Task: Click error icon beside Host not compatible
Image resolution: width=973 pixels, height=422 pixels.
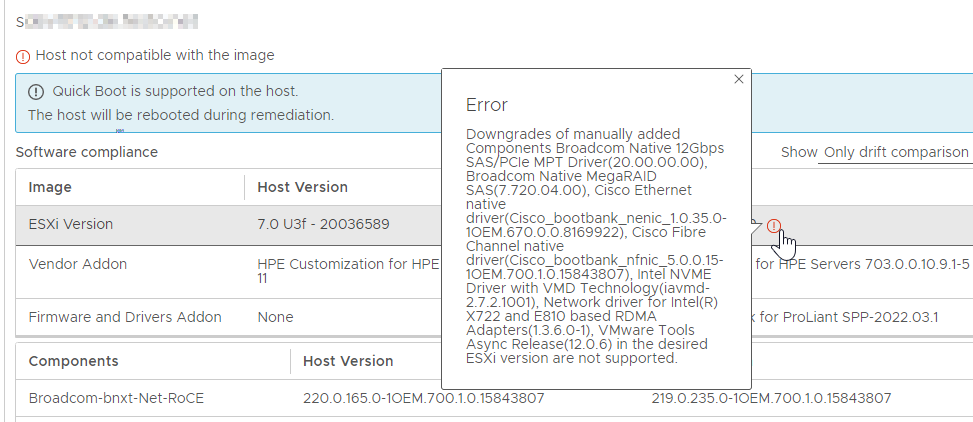Action: 22,56
